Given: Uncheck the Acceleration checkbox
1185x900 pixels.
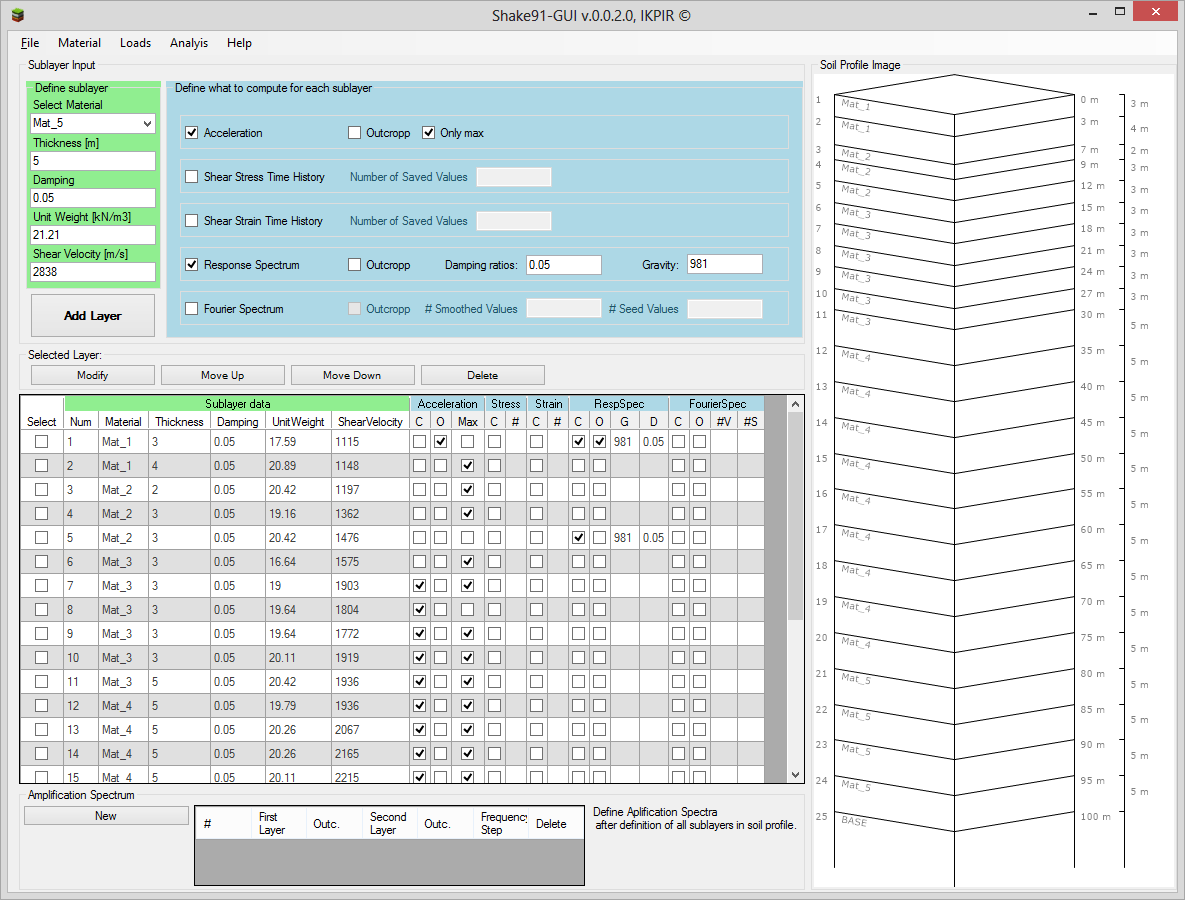Looking at the screenshot, I should pos(192,133).
